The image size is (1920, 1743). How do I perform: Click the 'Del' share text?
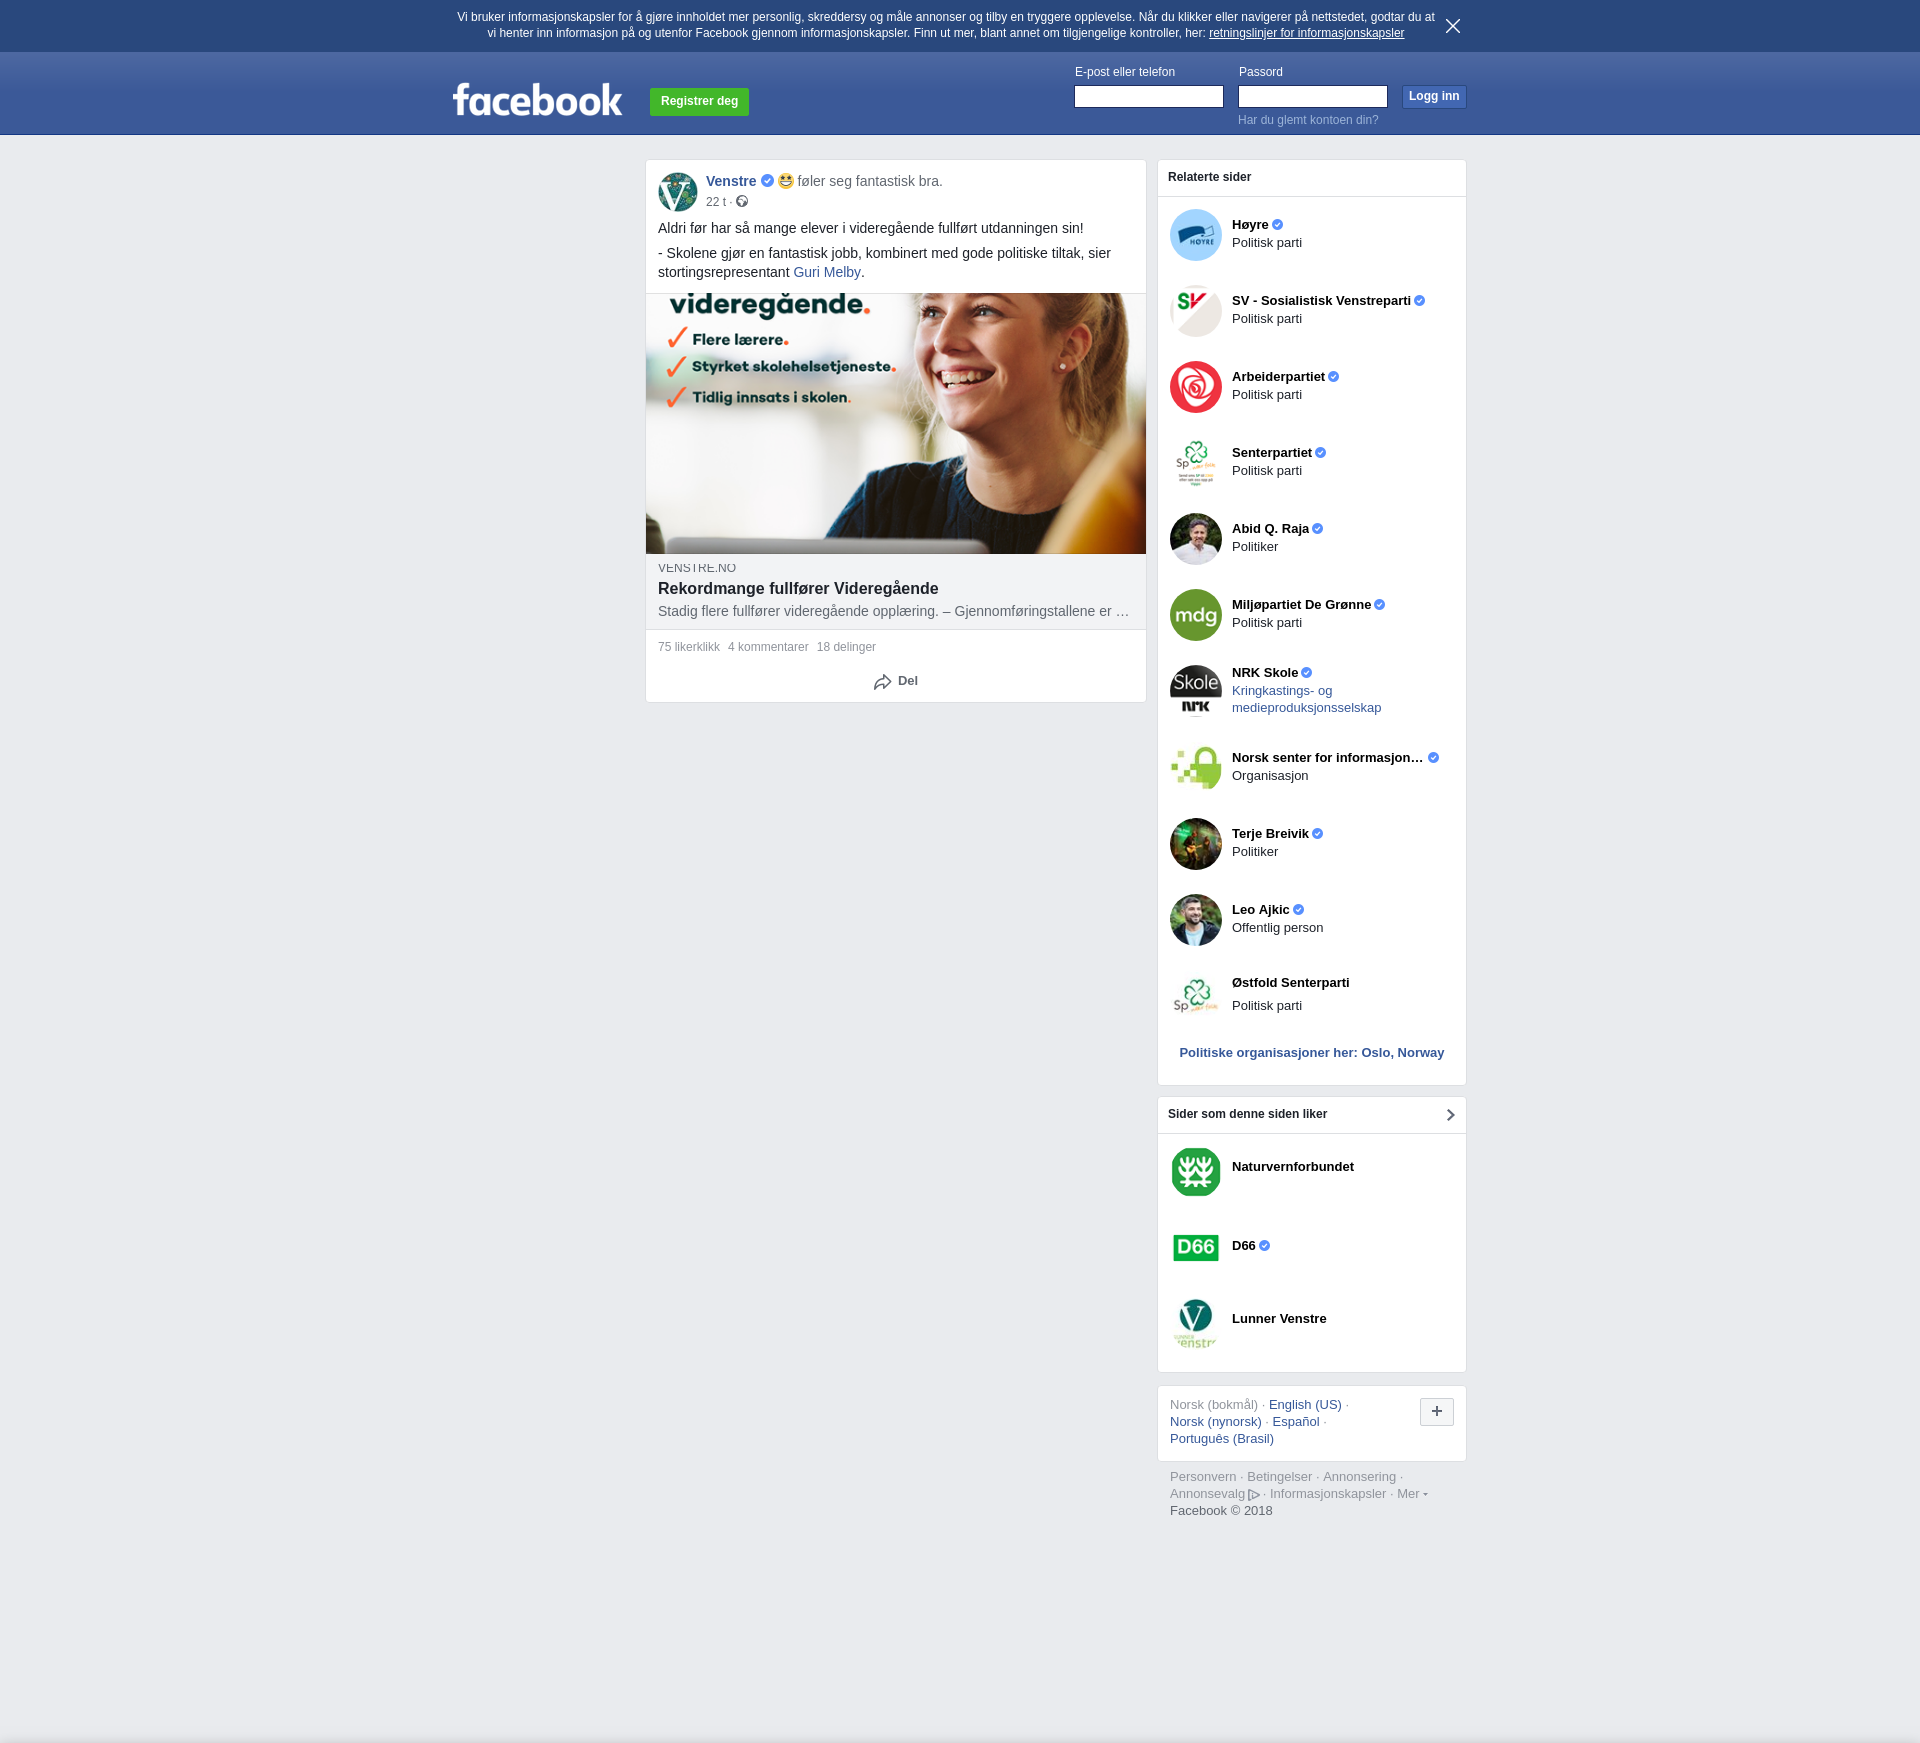(908, 681)
